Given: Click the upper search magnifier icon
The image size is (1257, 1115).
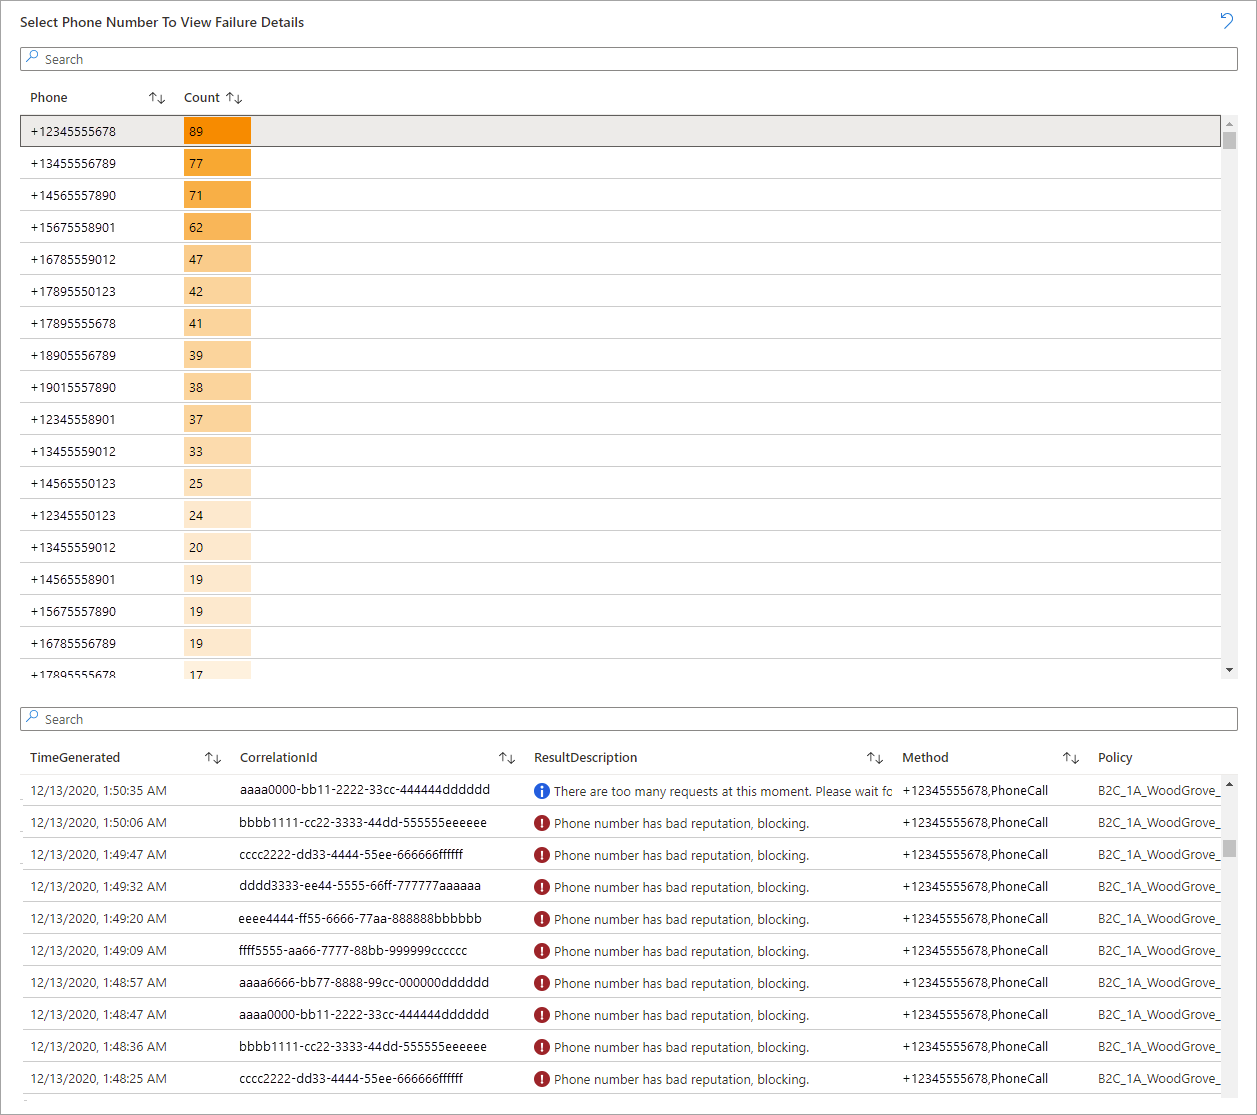Looking at the screenshot, I should click(32, 58).
